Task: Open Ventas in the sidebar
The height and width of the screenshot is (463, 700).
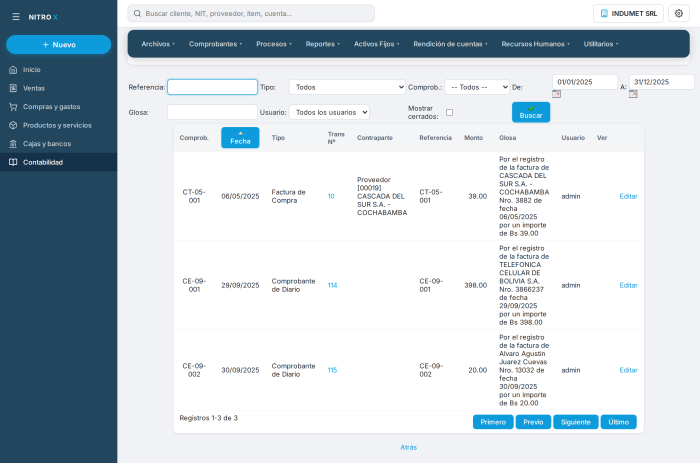Action: pos(58,88)
